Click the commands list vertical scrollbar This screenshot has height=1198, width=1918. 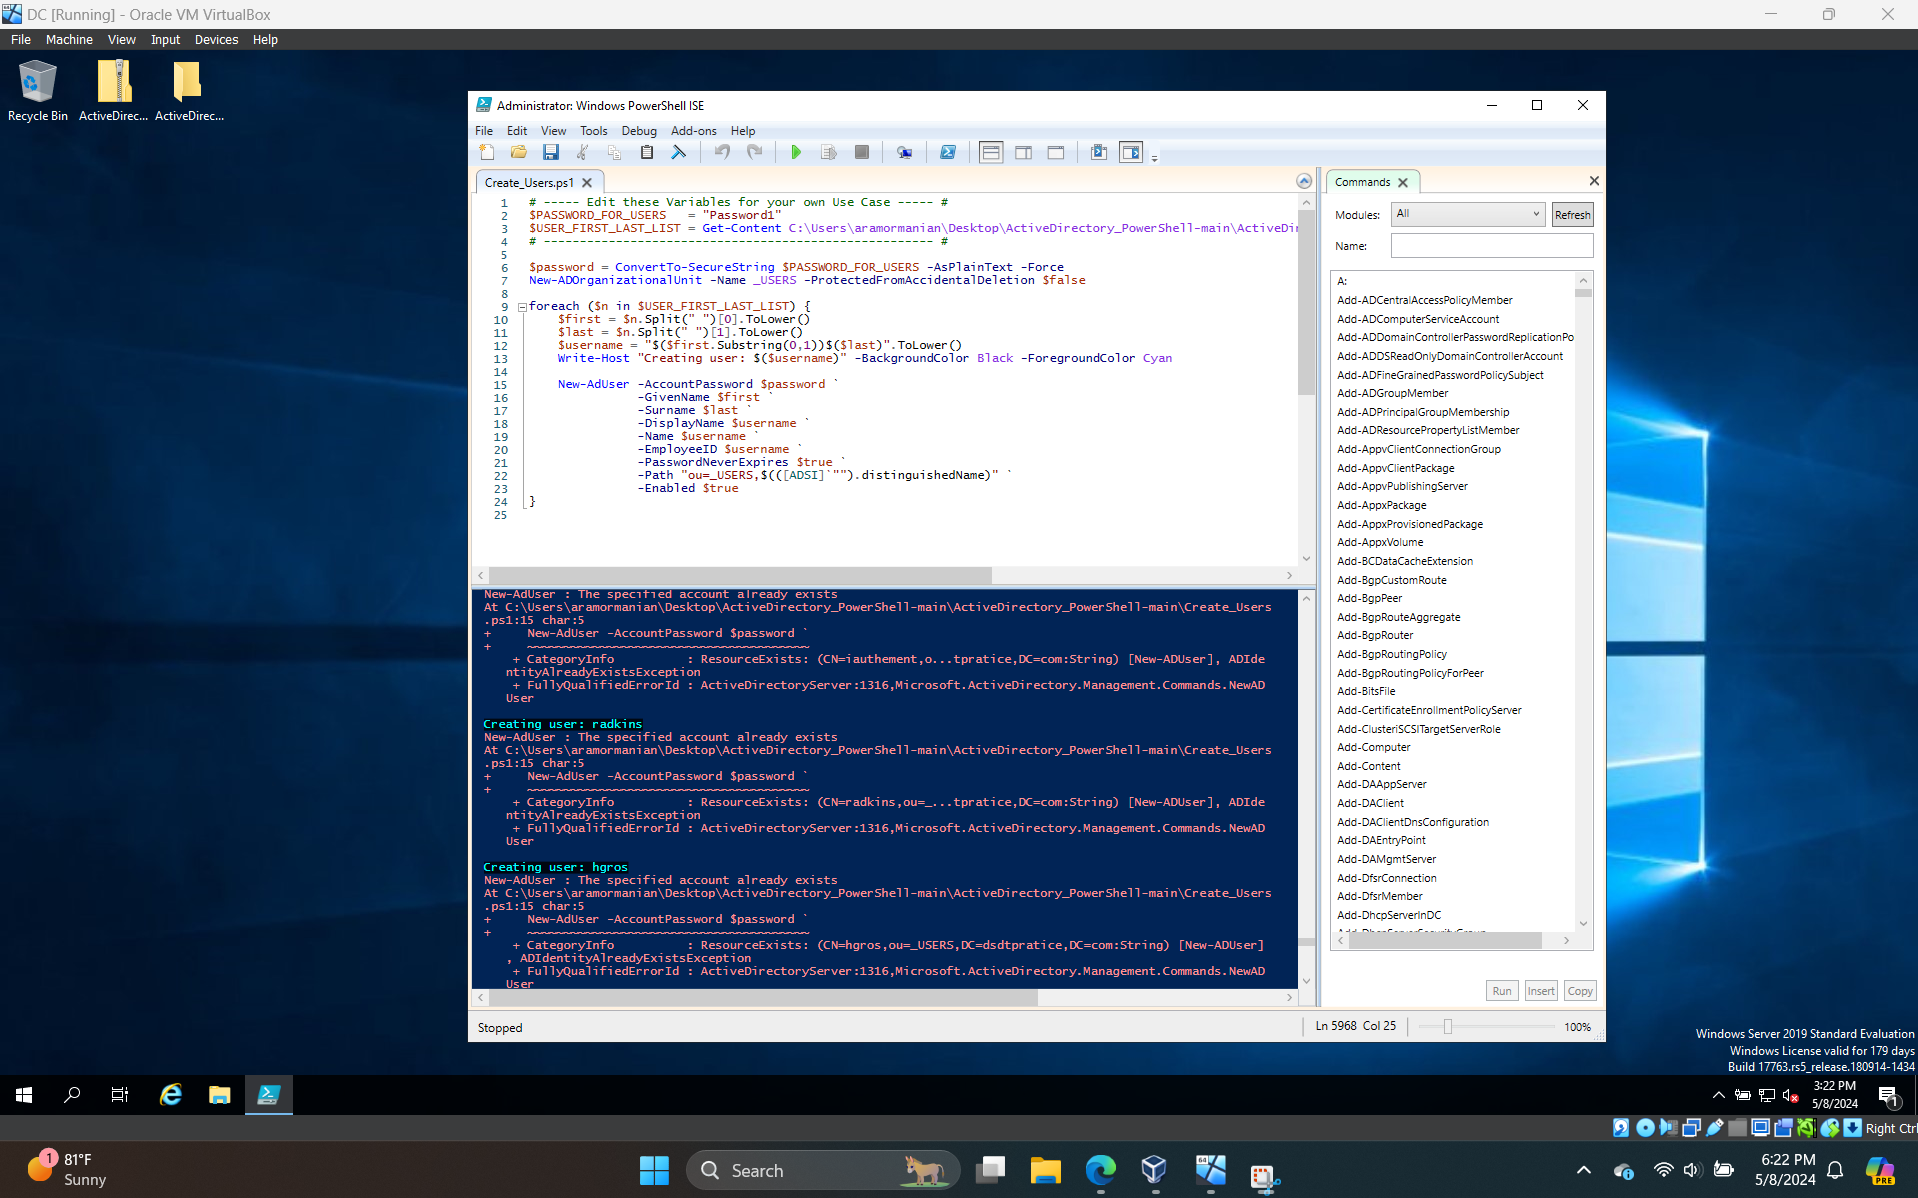1583,600
